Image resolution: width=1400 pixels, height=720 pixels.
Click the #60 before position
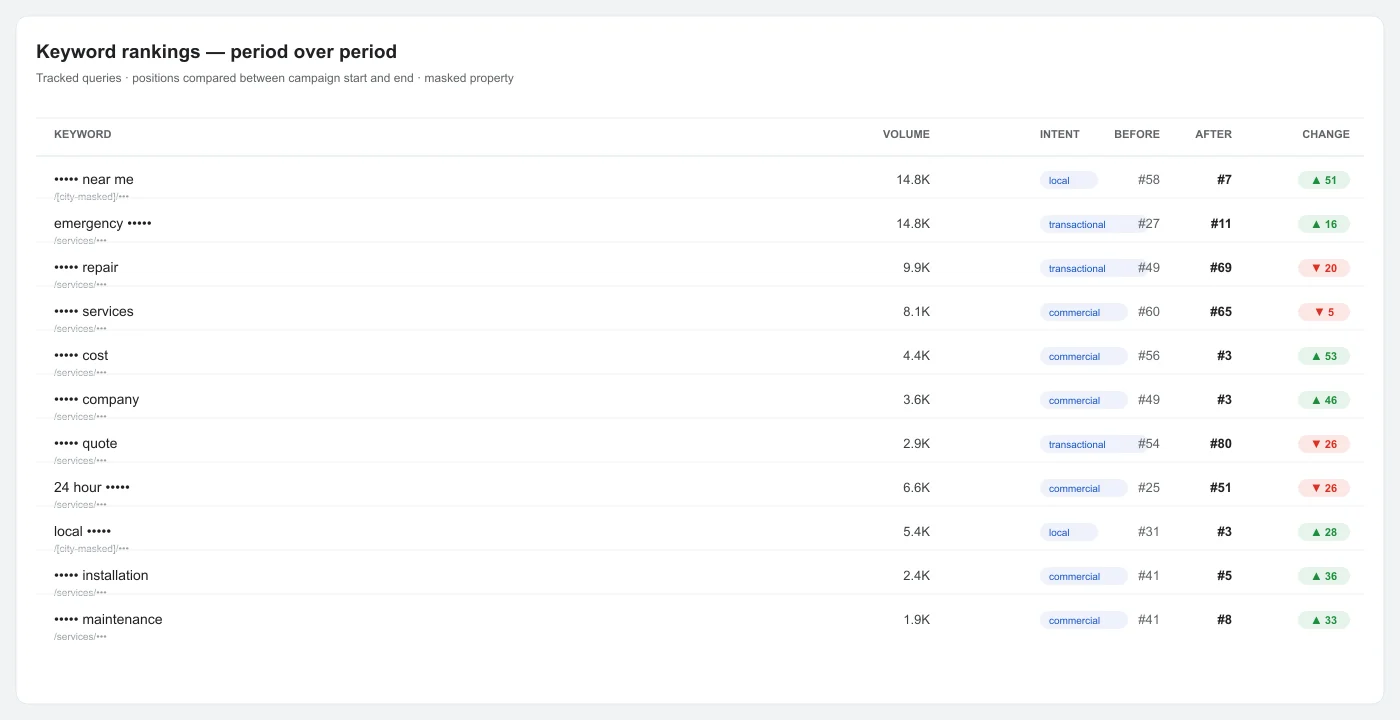click(1149, 312)
